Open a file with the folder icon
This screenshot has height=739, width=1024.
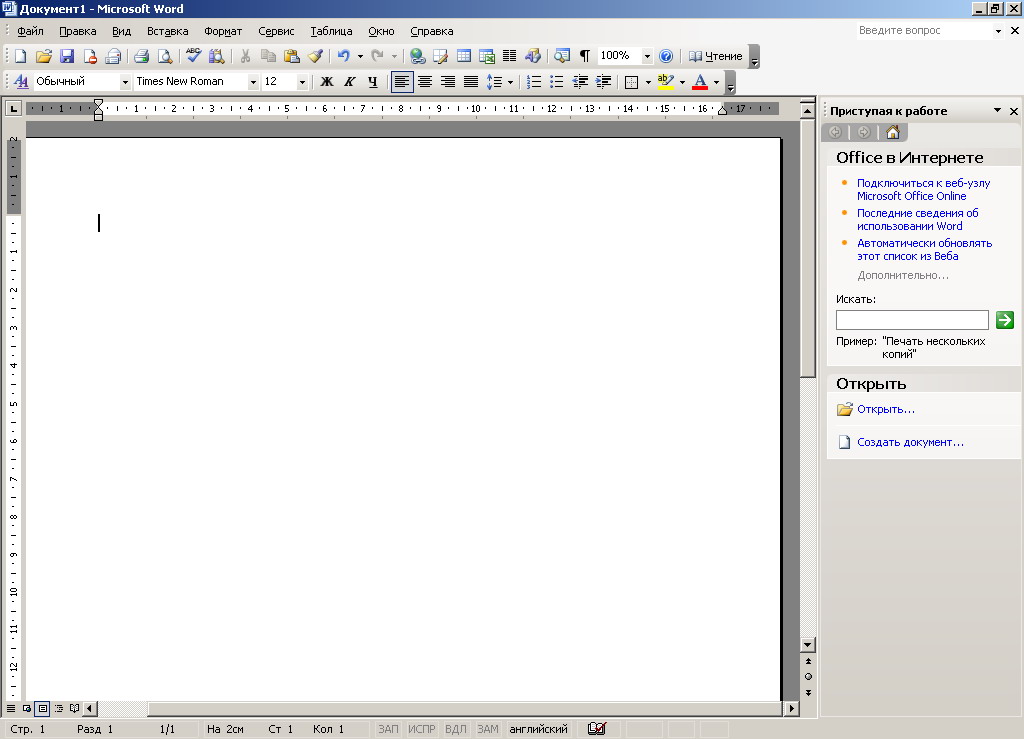pos(43,57)
